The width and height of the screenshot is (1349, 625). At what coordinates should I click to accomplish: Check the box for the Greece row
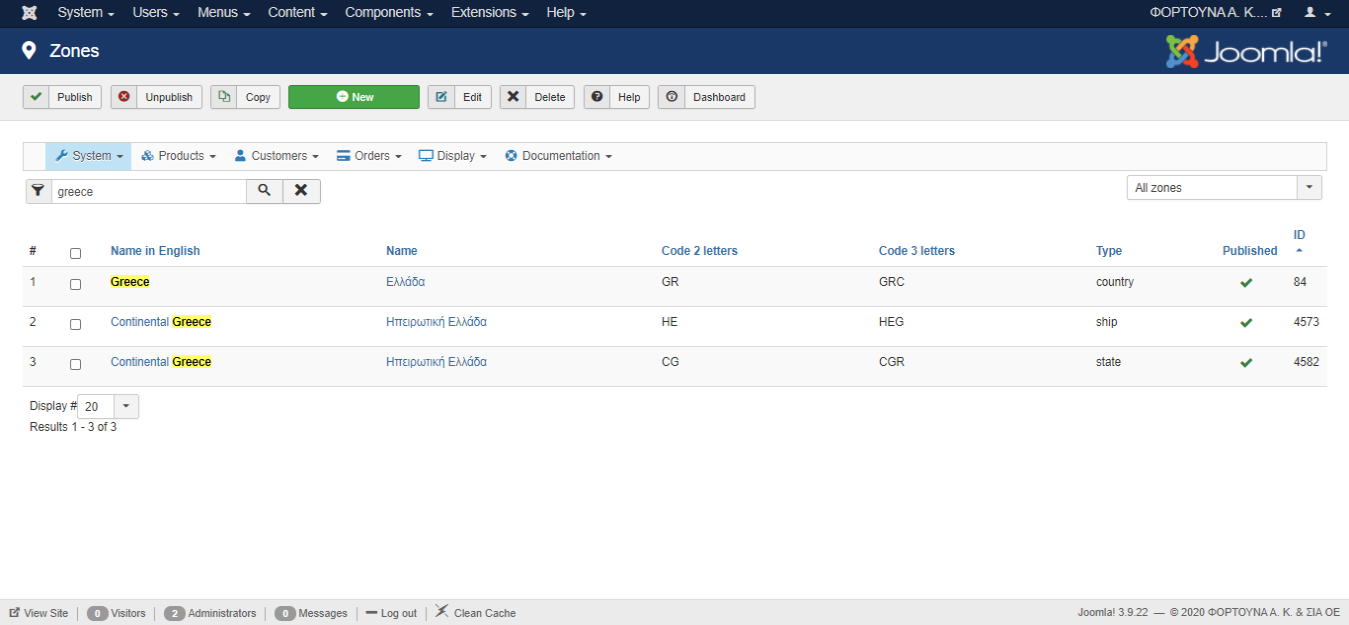pyautogui.click(x=75, y=284)
